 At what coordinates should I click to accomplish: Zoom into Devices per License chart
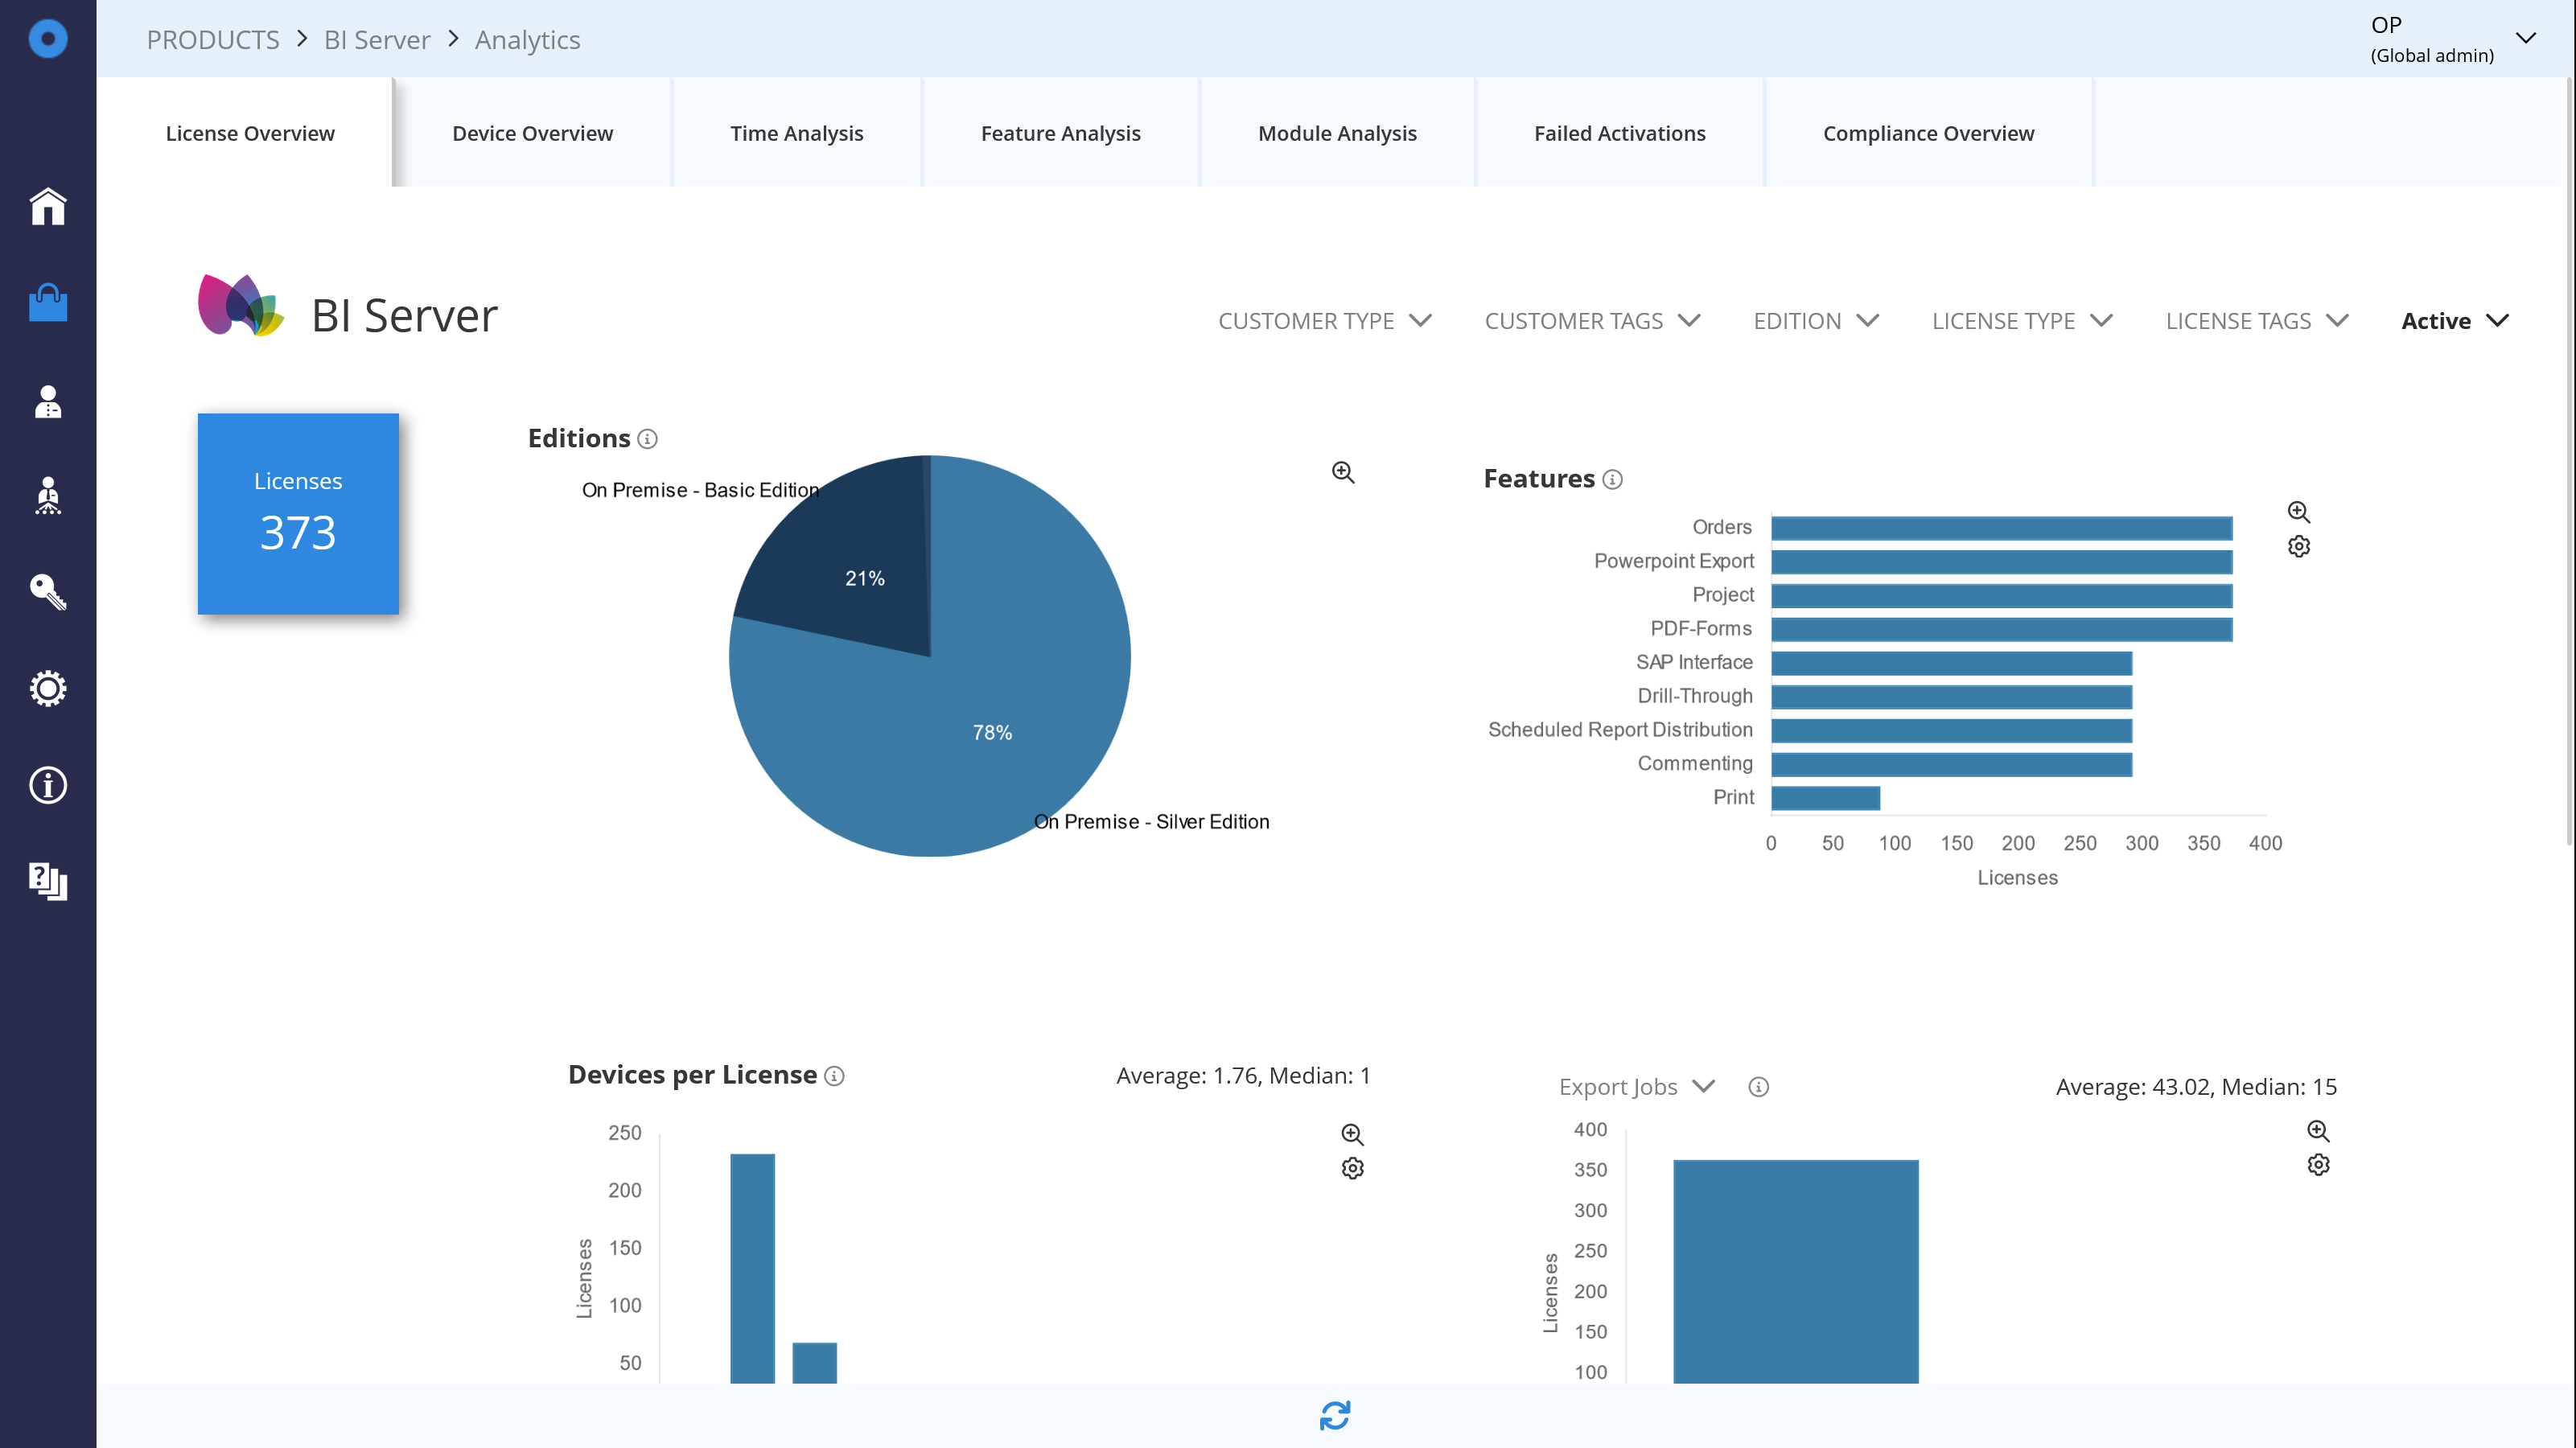1352,1134
